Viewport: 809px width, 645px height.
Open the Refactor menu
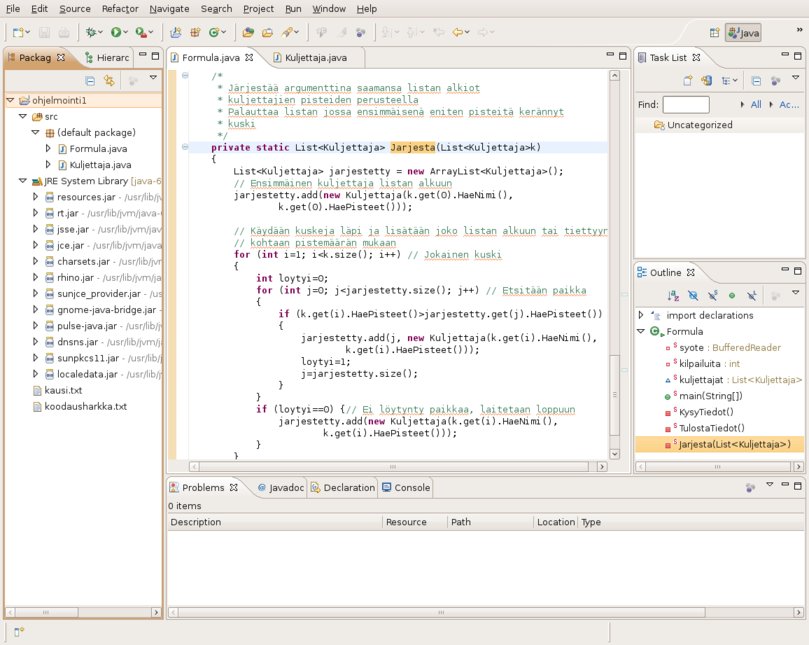pos(120,8)
